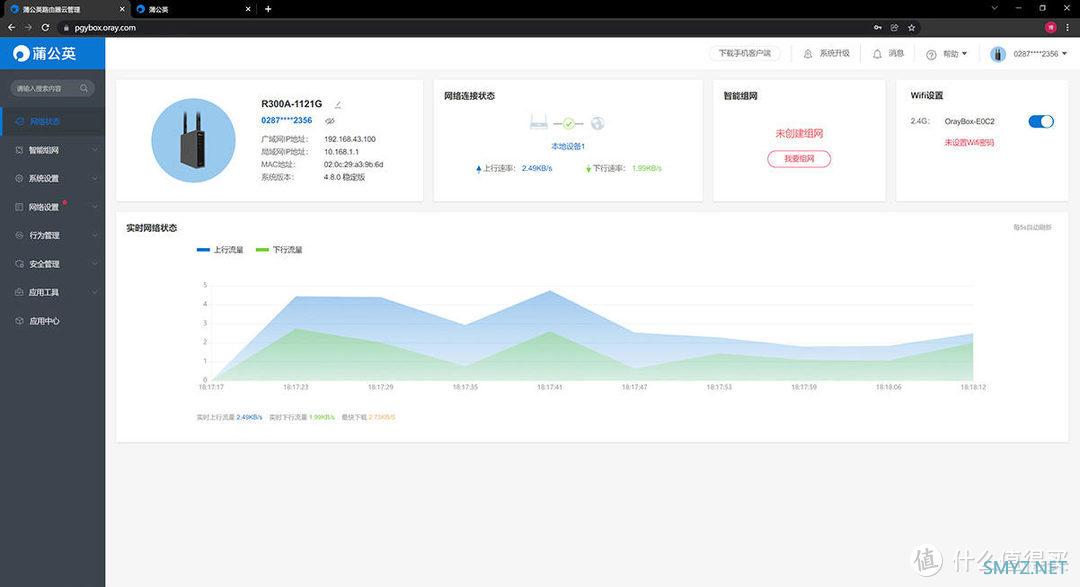The image size is (1080, 587).
Task: Expand the 网络设置 chevron in the sidebar
Action: coord(94,207)
